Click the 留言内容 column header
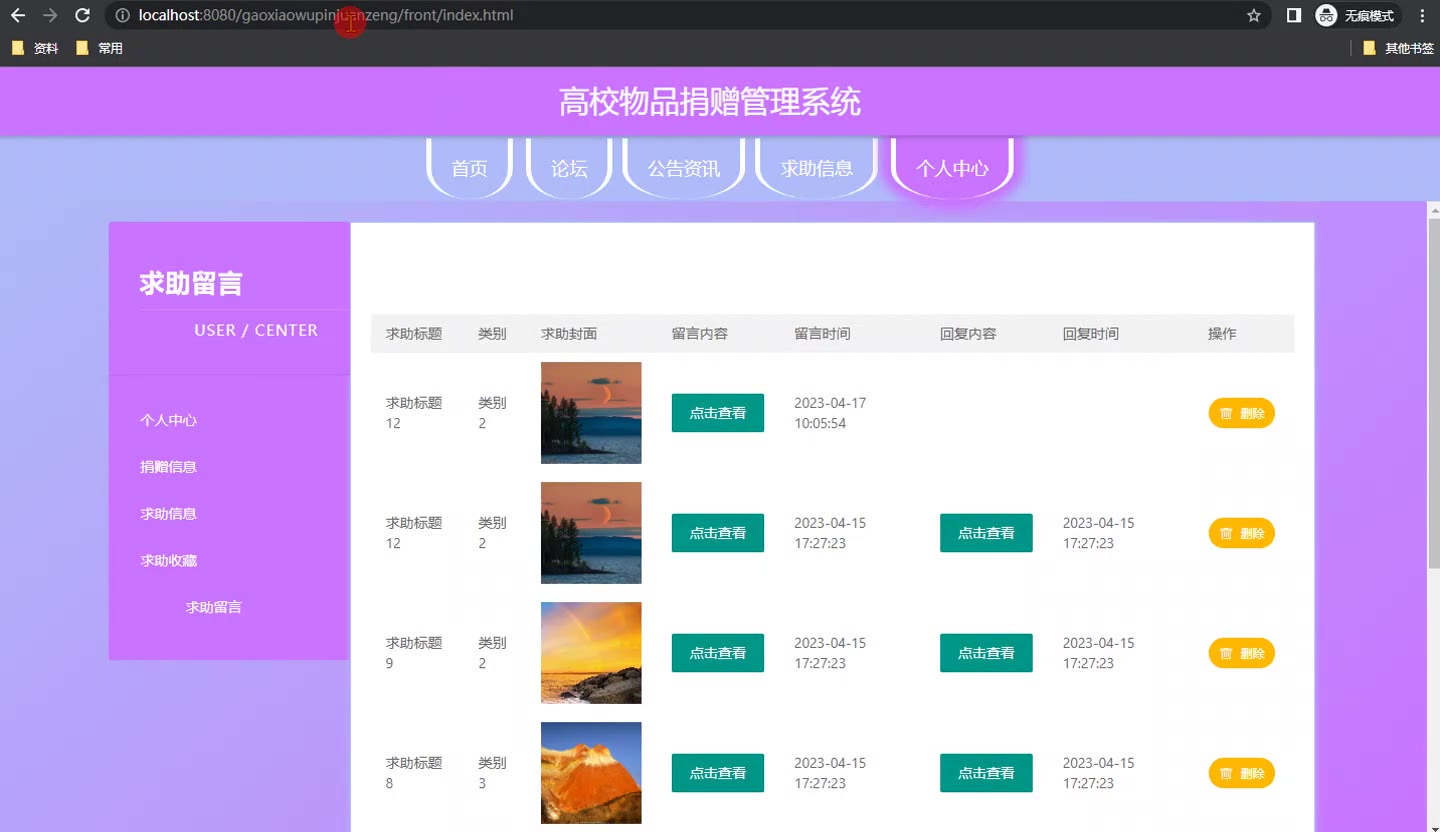Image resolution: width=1440 pixels, height=832 pixels. (x=700, y=334)
